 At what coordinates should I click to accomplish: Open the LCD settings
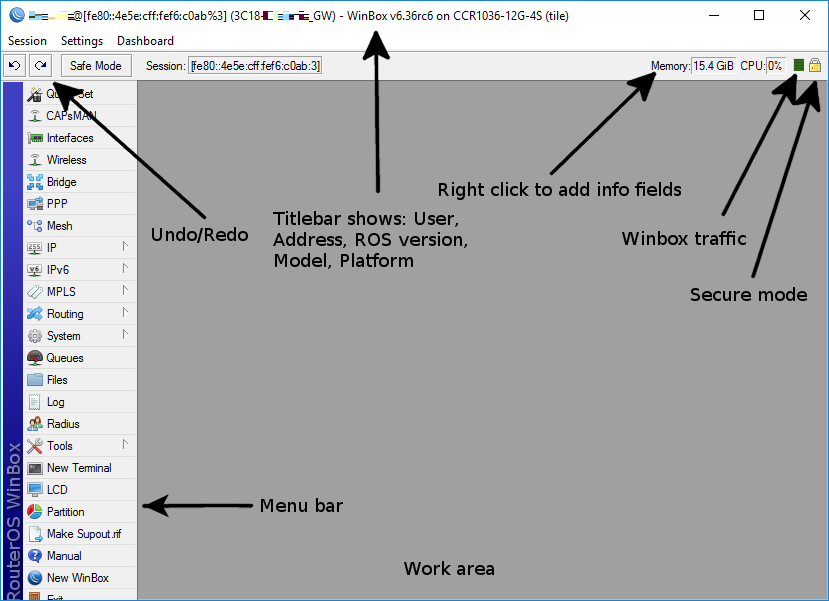tap(80, 489)
